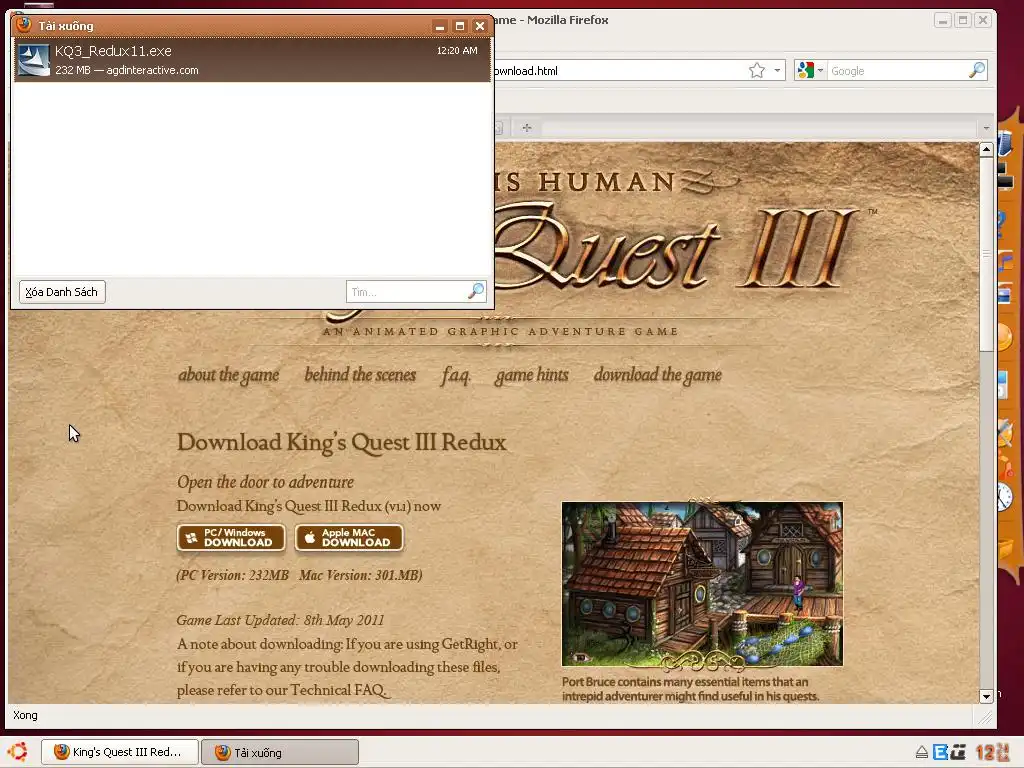The width and height of the screenshot is (1024, 768).
Task: Focus the Google search box in Firefox
Action: point(898,71)
